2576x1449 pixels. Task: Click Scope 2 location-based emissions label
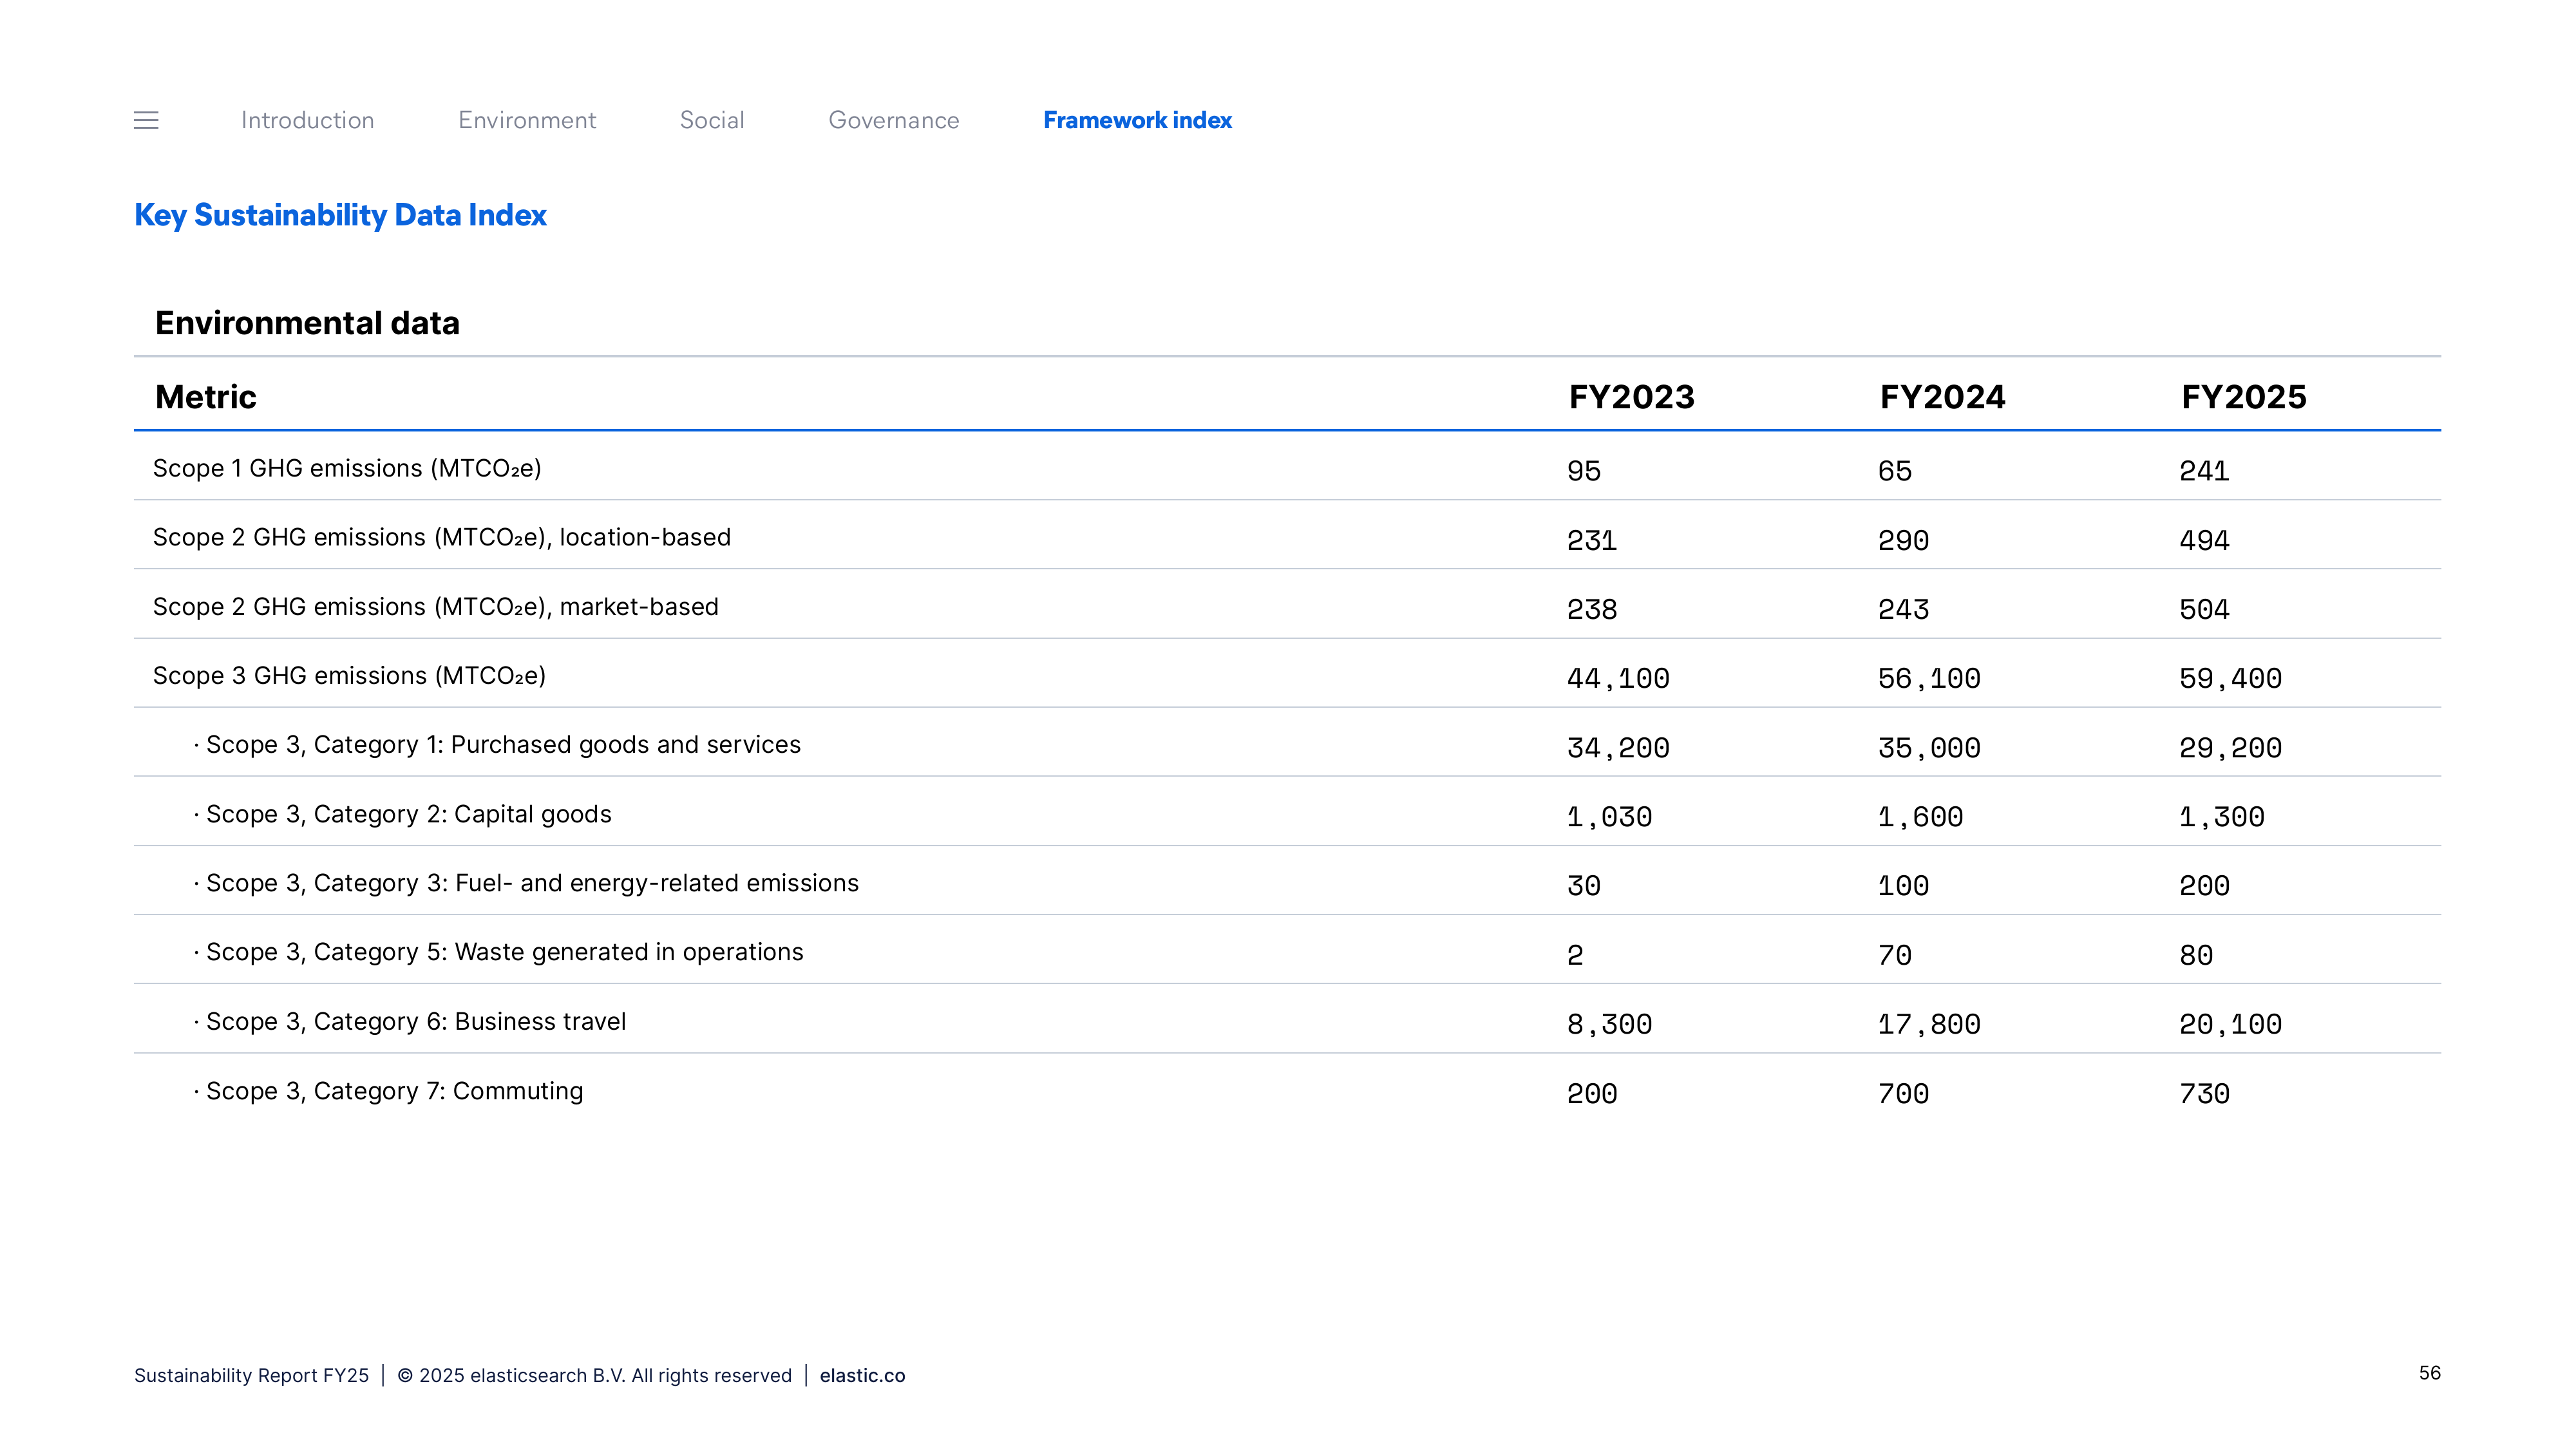(x=442, y=537)
